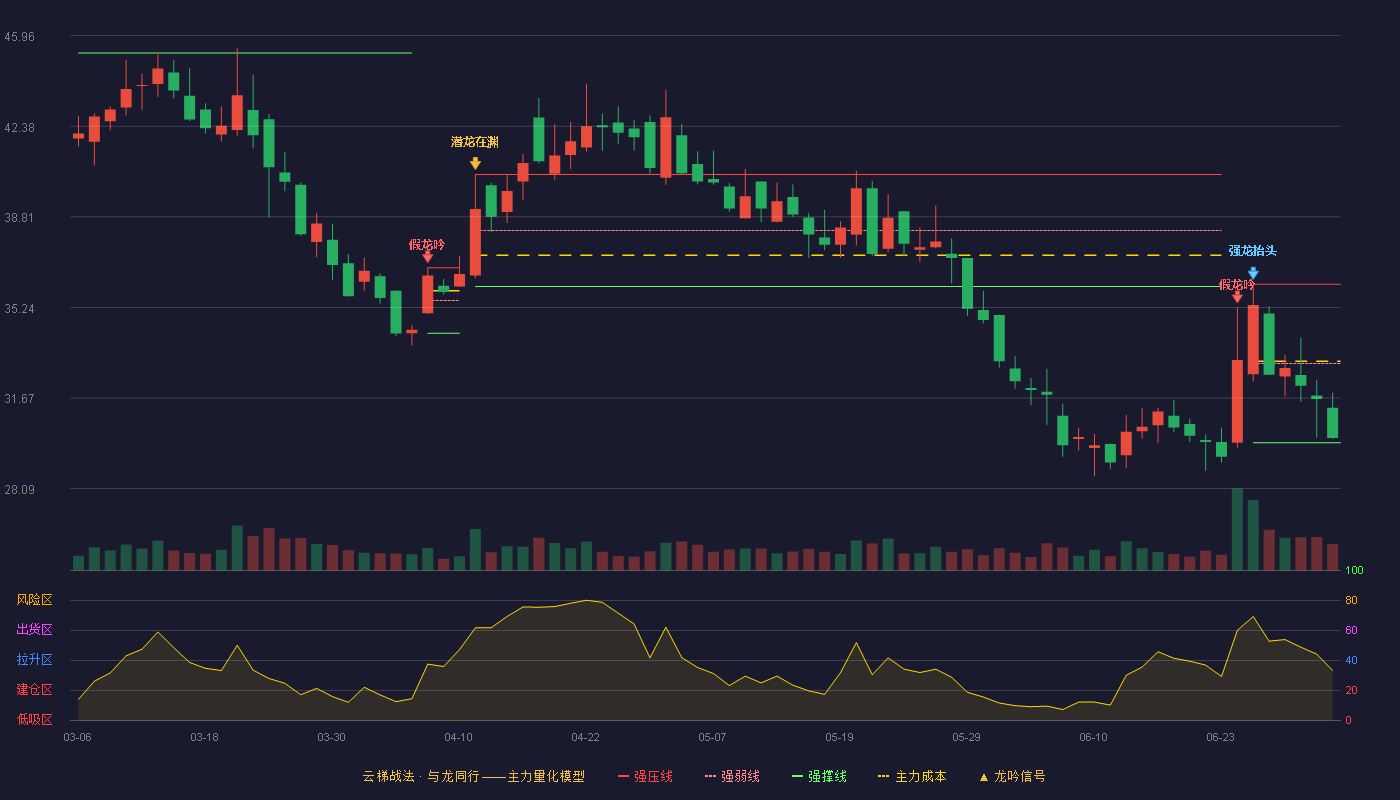Click the 03-18 date label
This screenshot has width=1400, height=800.
click(x=204, y=737)
